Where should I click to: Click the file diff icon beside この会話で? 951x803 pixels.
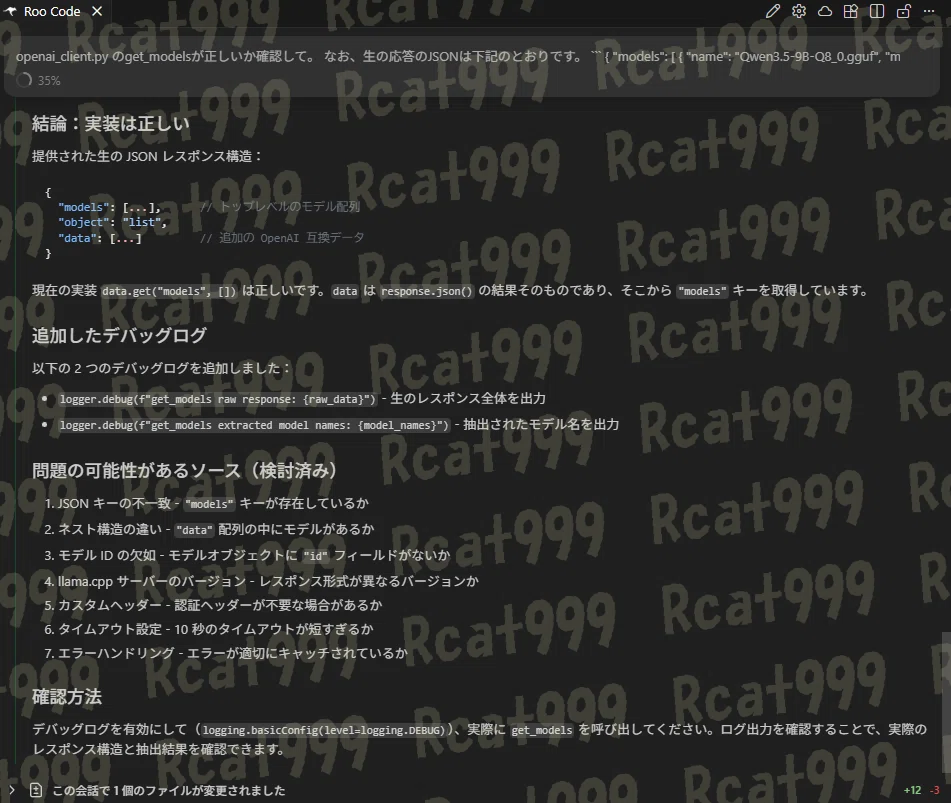click(x=36, y=790)
